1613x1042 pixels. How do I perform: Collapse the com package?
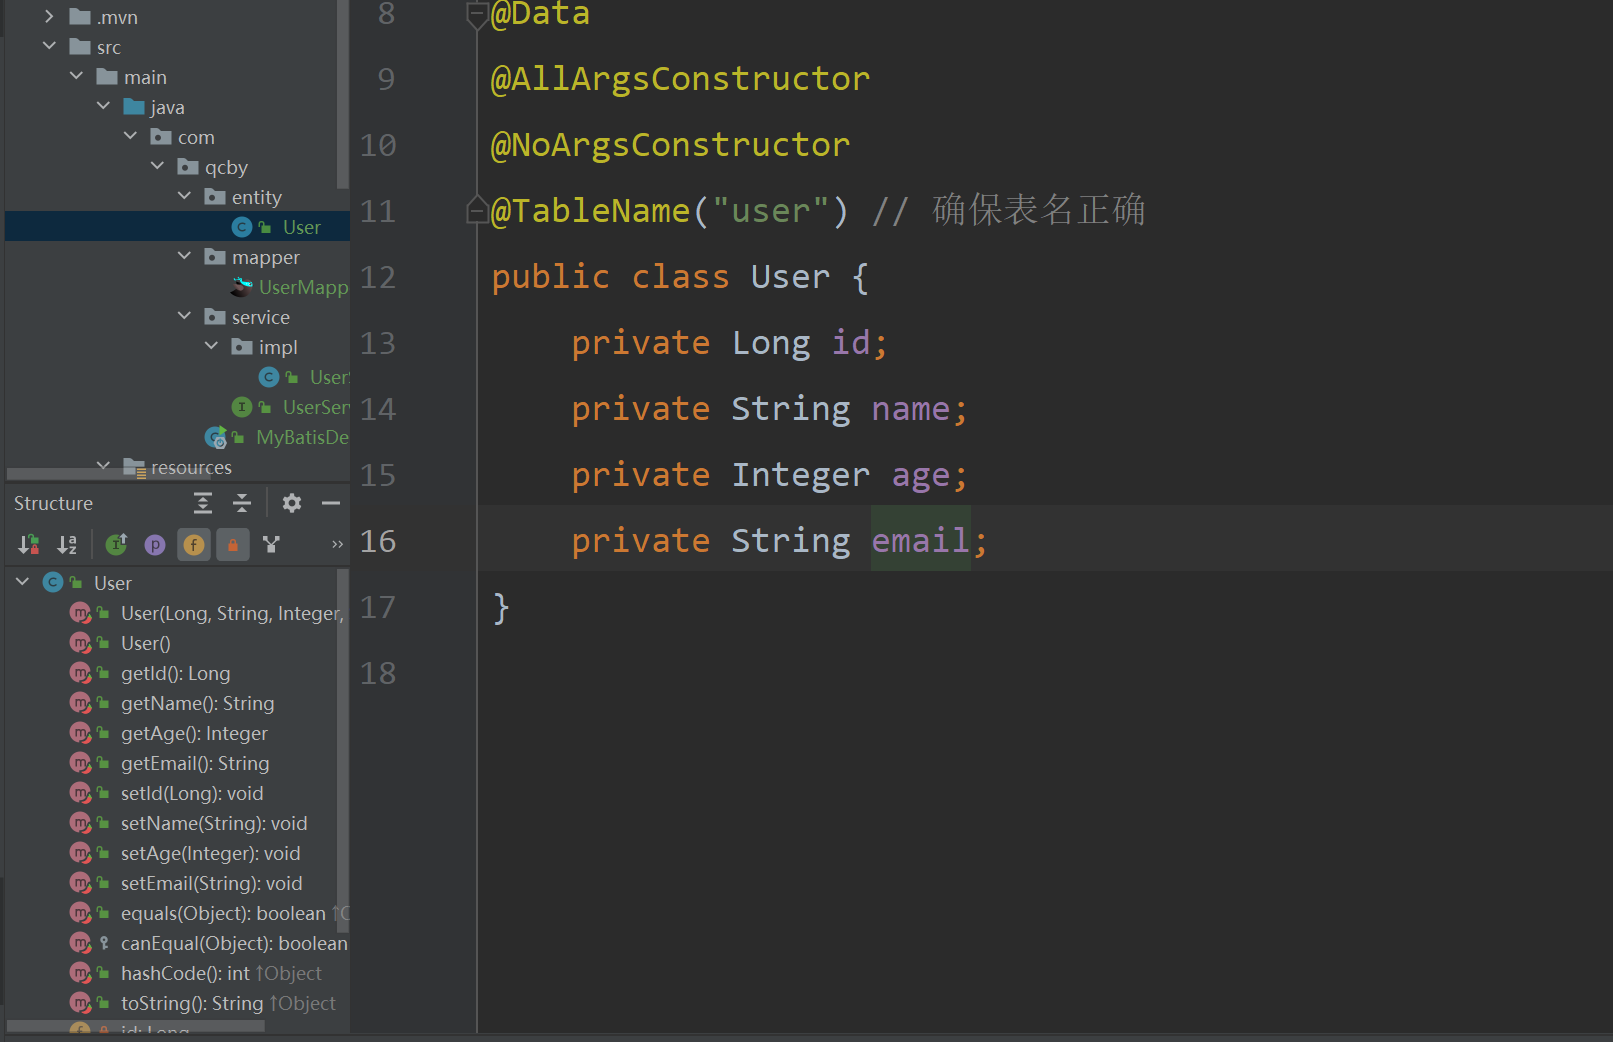pos(130,136)
